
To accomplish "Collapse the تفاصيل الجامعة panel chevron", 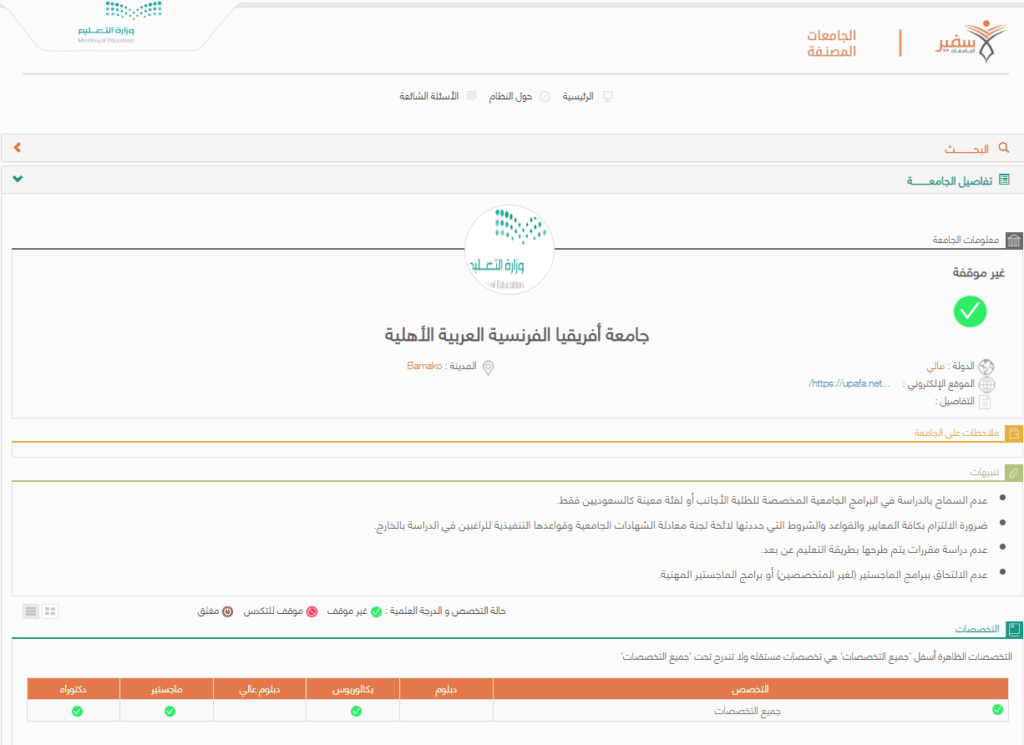I will 17,180.
